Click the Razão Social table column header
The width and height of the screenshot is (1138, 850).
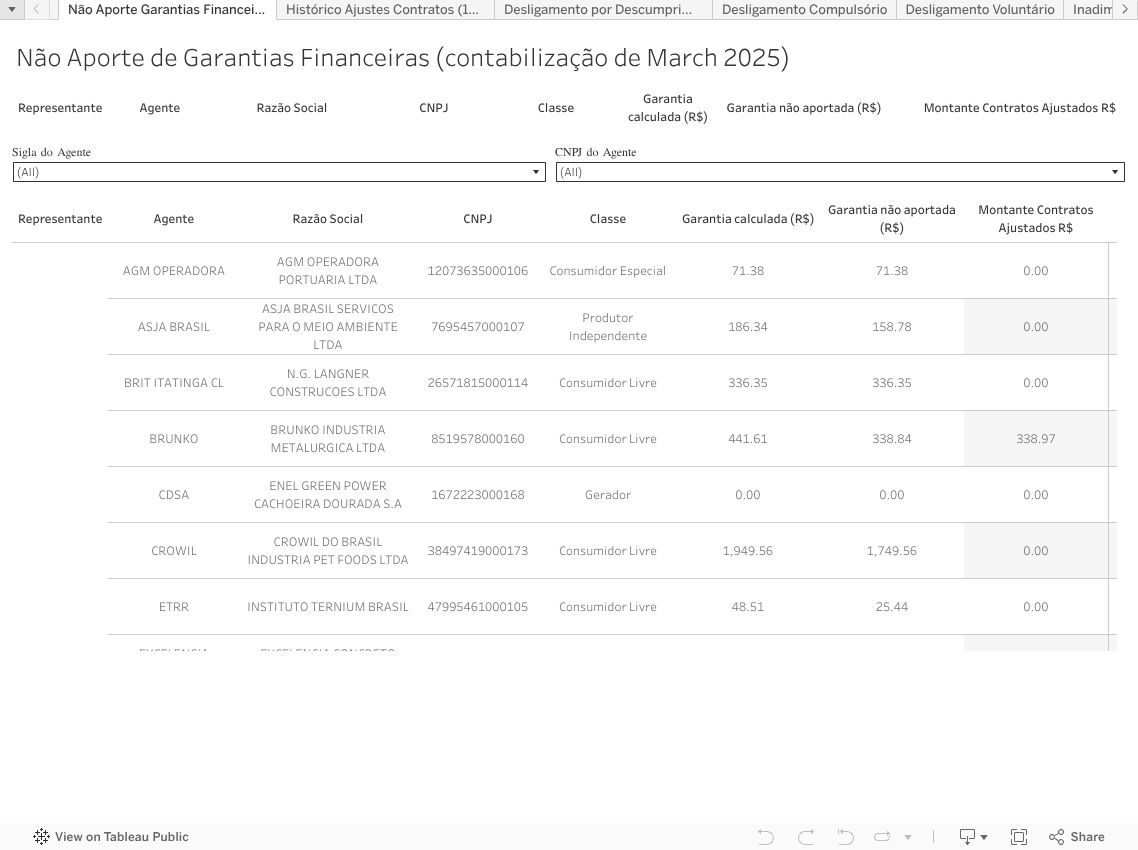click(x=327, y=218)
